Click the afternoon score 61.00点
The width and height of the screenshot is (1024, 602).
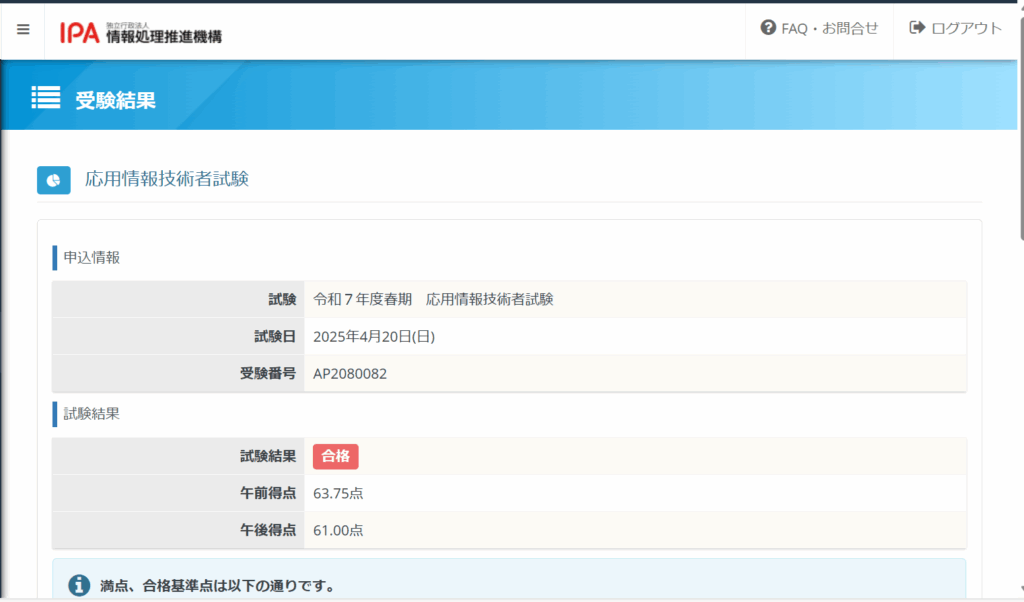point(337,530)
